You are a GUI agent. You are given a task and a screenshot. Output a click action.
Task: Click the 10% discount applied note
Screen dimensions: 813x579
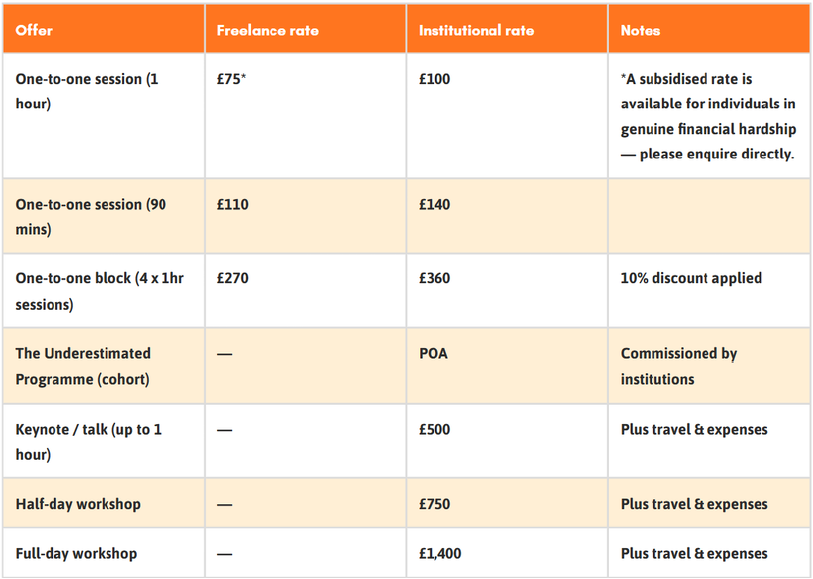pyautogui.click(x=691, y=279)
